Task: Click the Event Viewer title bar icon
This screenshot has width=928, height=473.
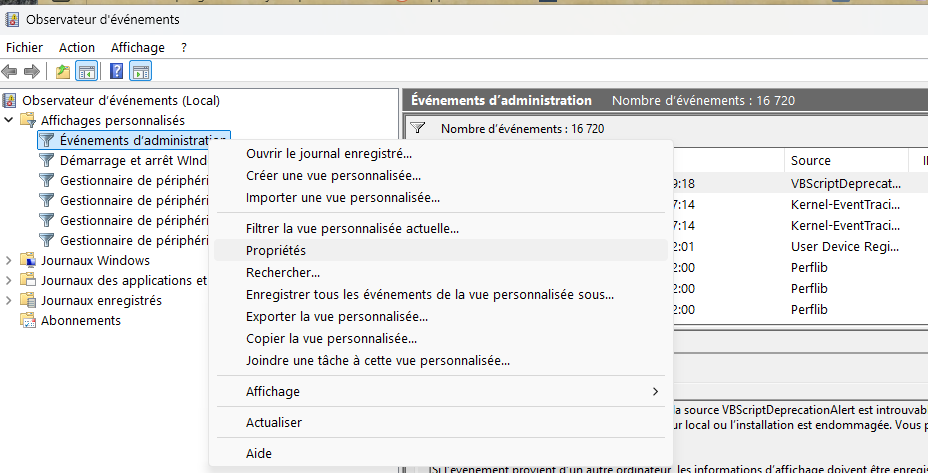Action: [x=11, y=20]
